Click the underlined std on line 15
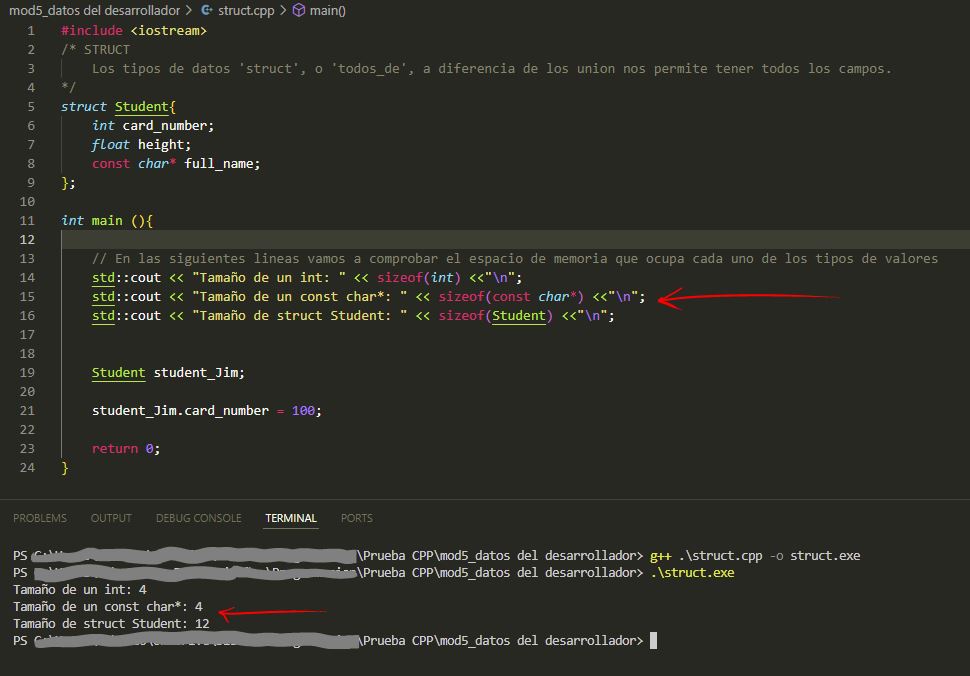 (102, 296)
